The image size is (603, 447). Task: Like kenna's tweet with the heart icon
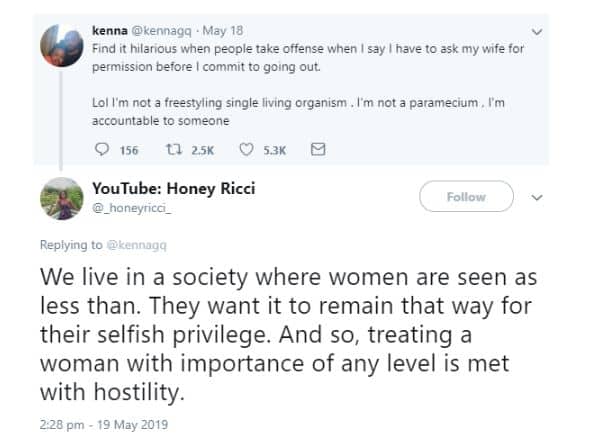pos(246,149)
